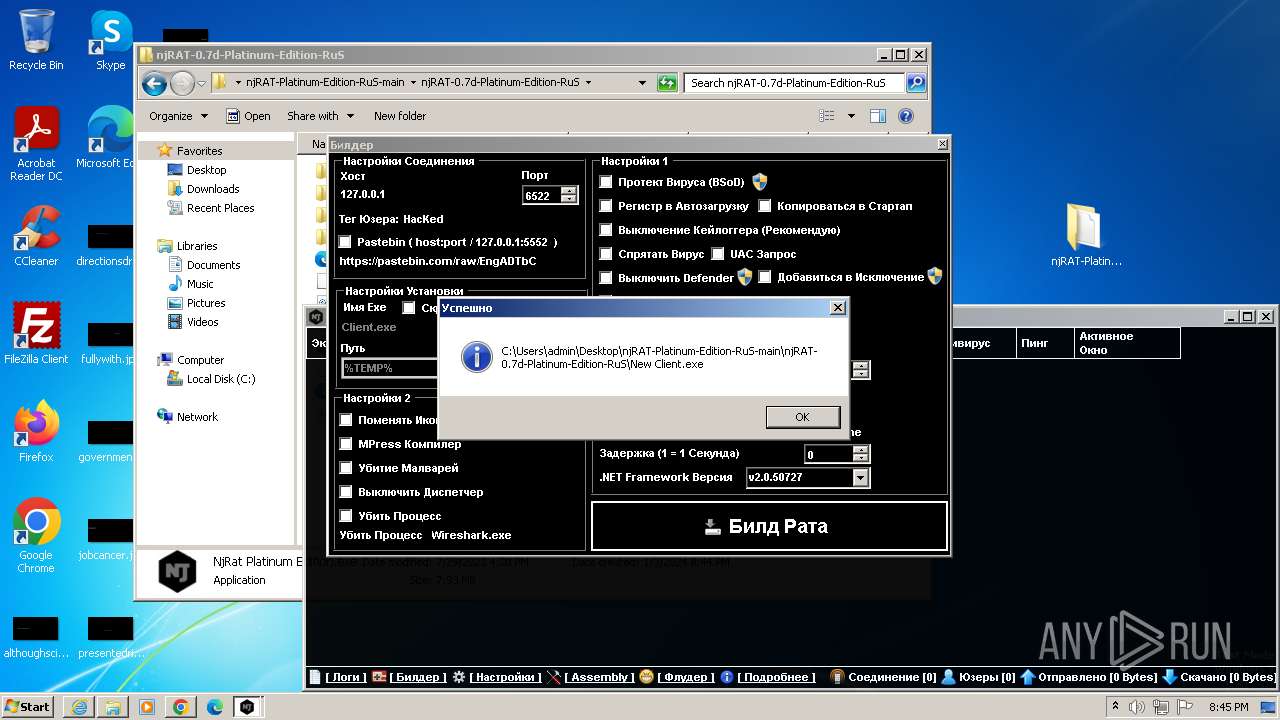Open Explorer help via question mark icon
Viewport: 1280px width, 720px height.
click(x=905, y=116)
